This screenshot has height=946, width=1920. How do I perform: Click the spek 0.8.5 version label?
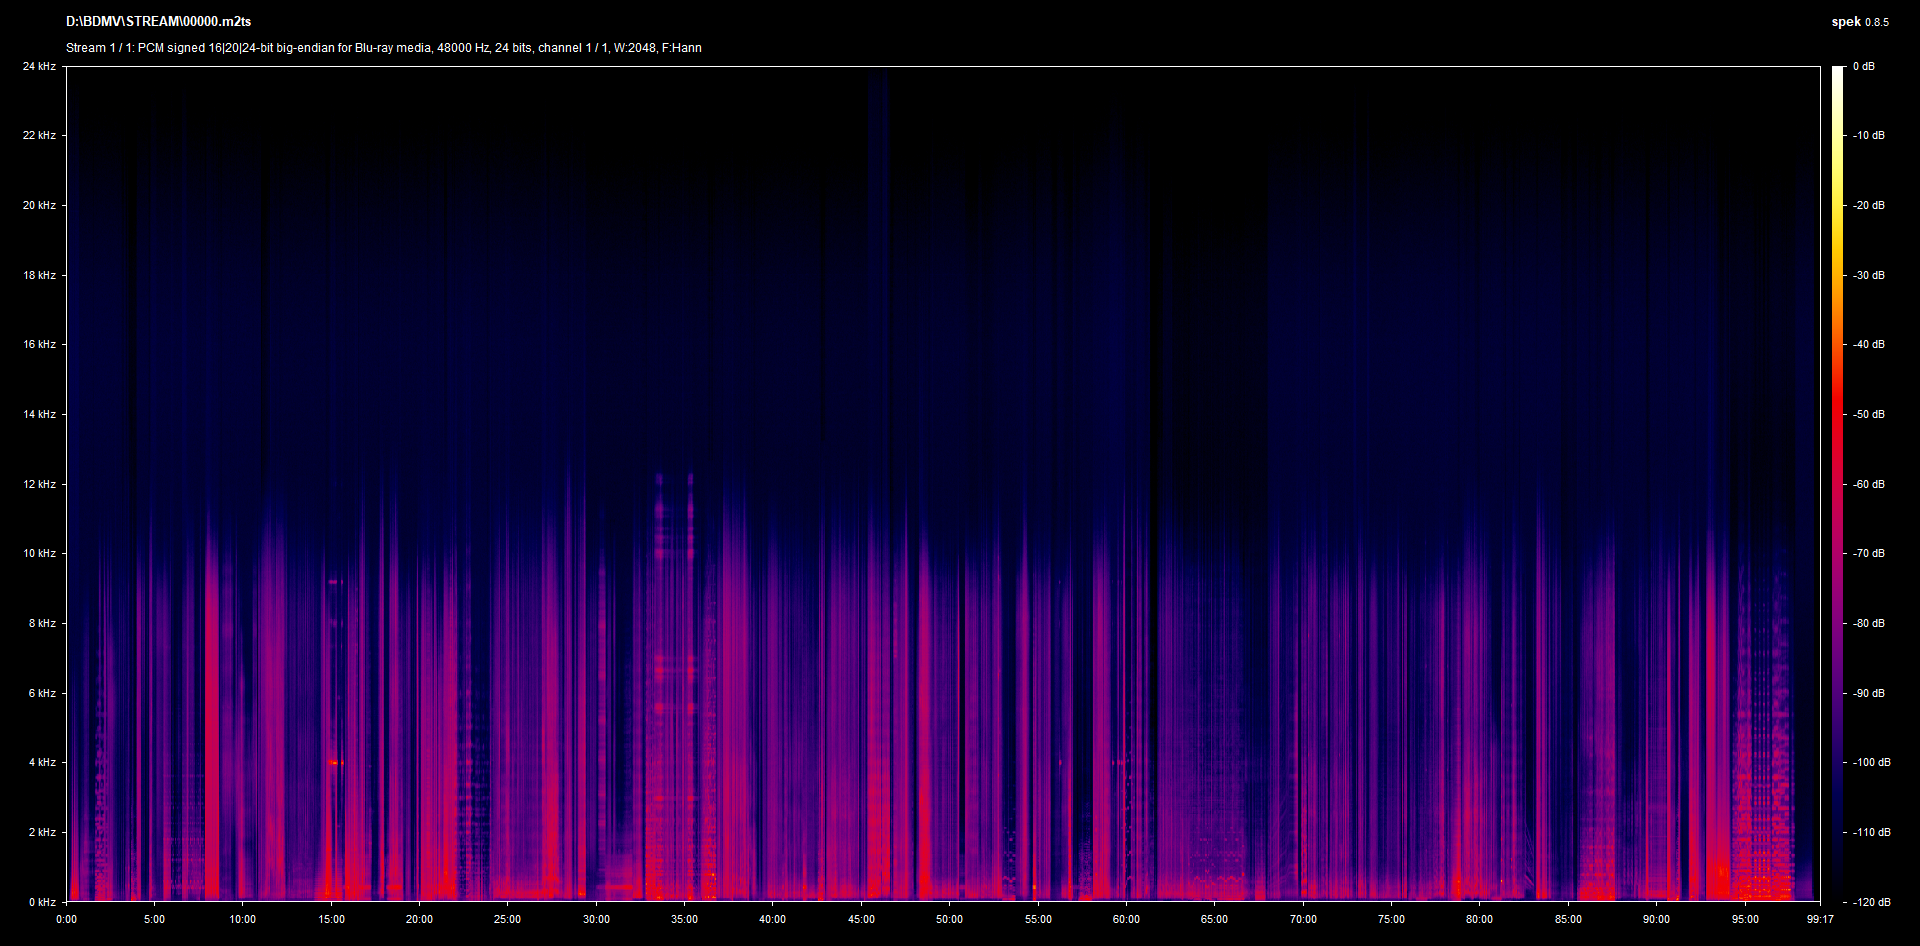point(1859,22)
